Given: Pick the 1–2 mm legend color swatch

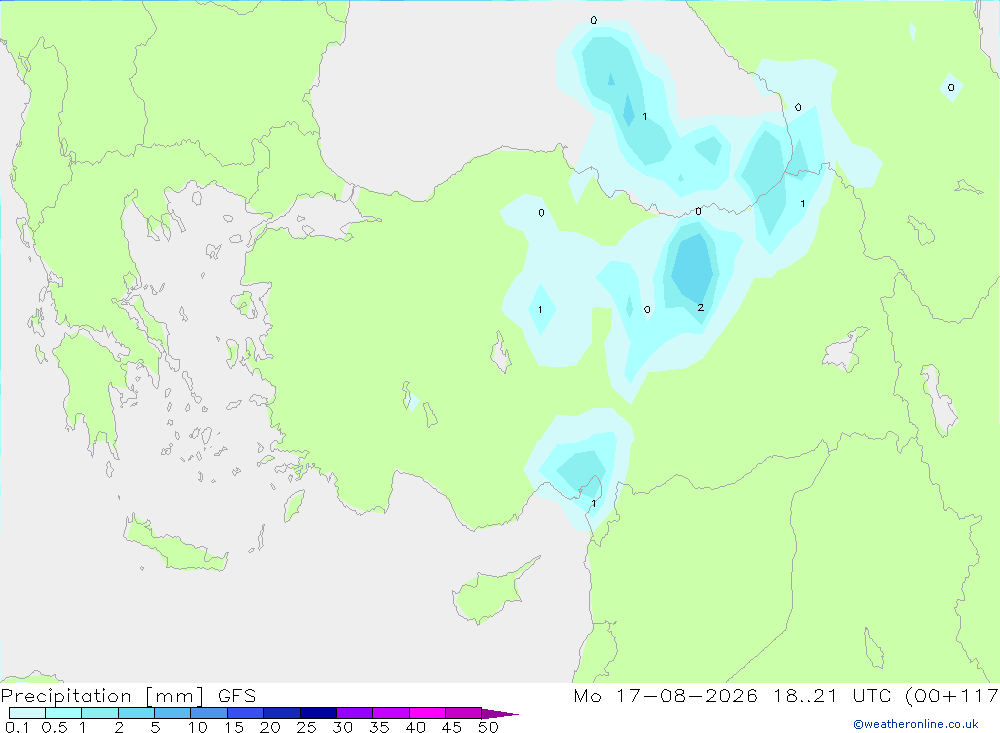Looking at the screenshot, I should (x=99, y=713).
